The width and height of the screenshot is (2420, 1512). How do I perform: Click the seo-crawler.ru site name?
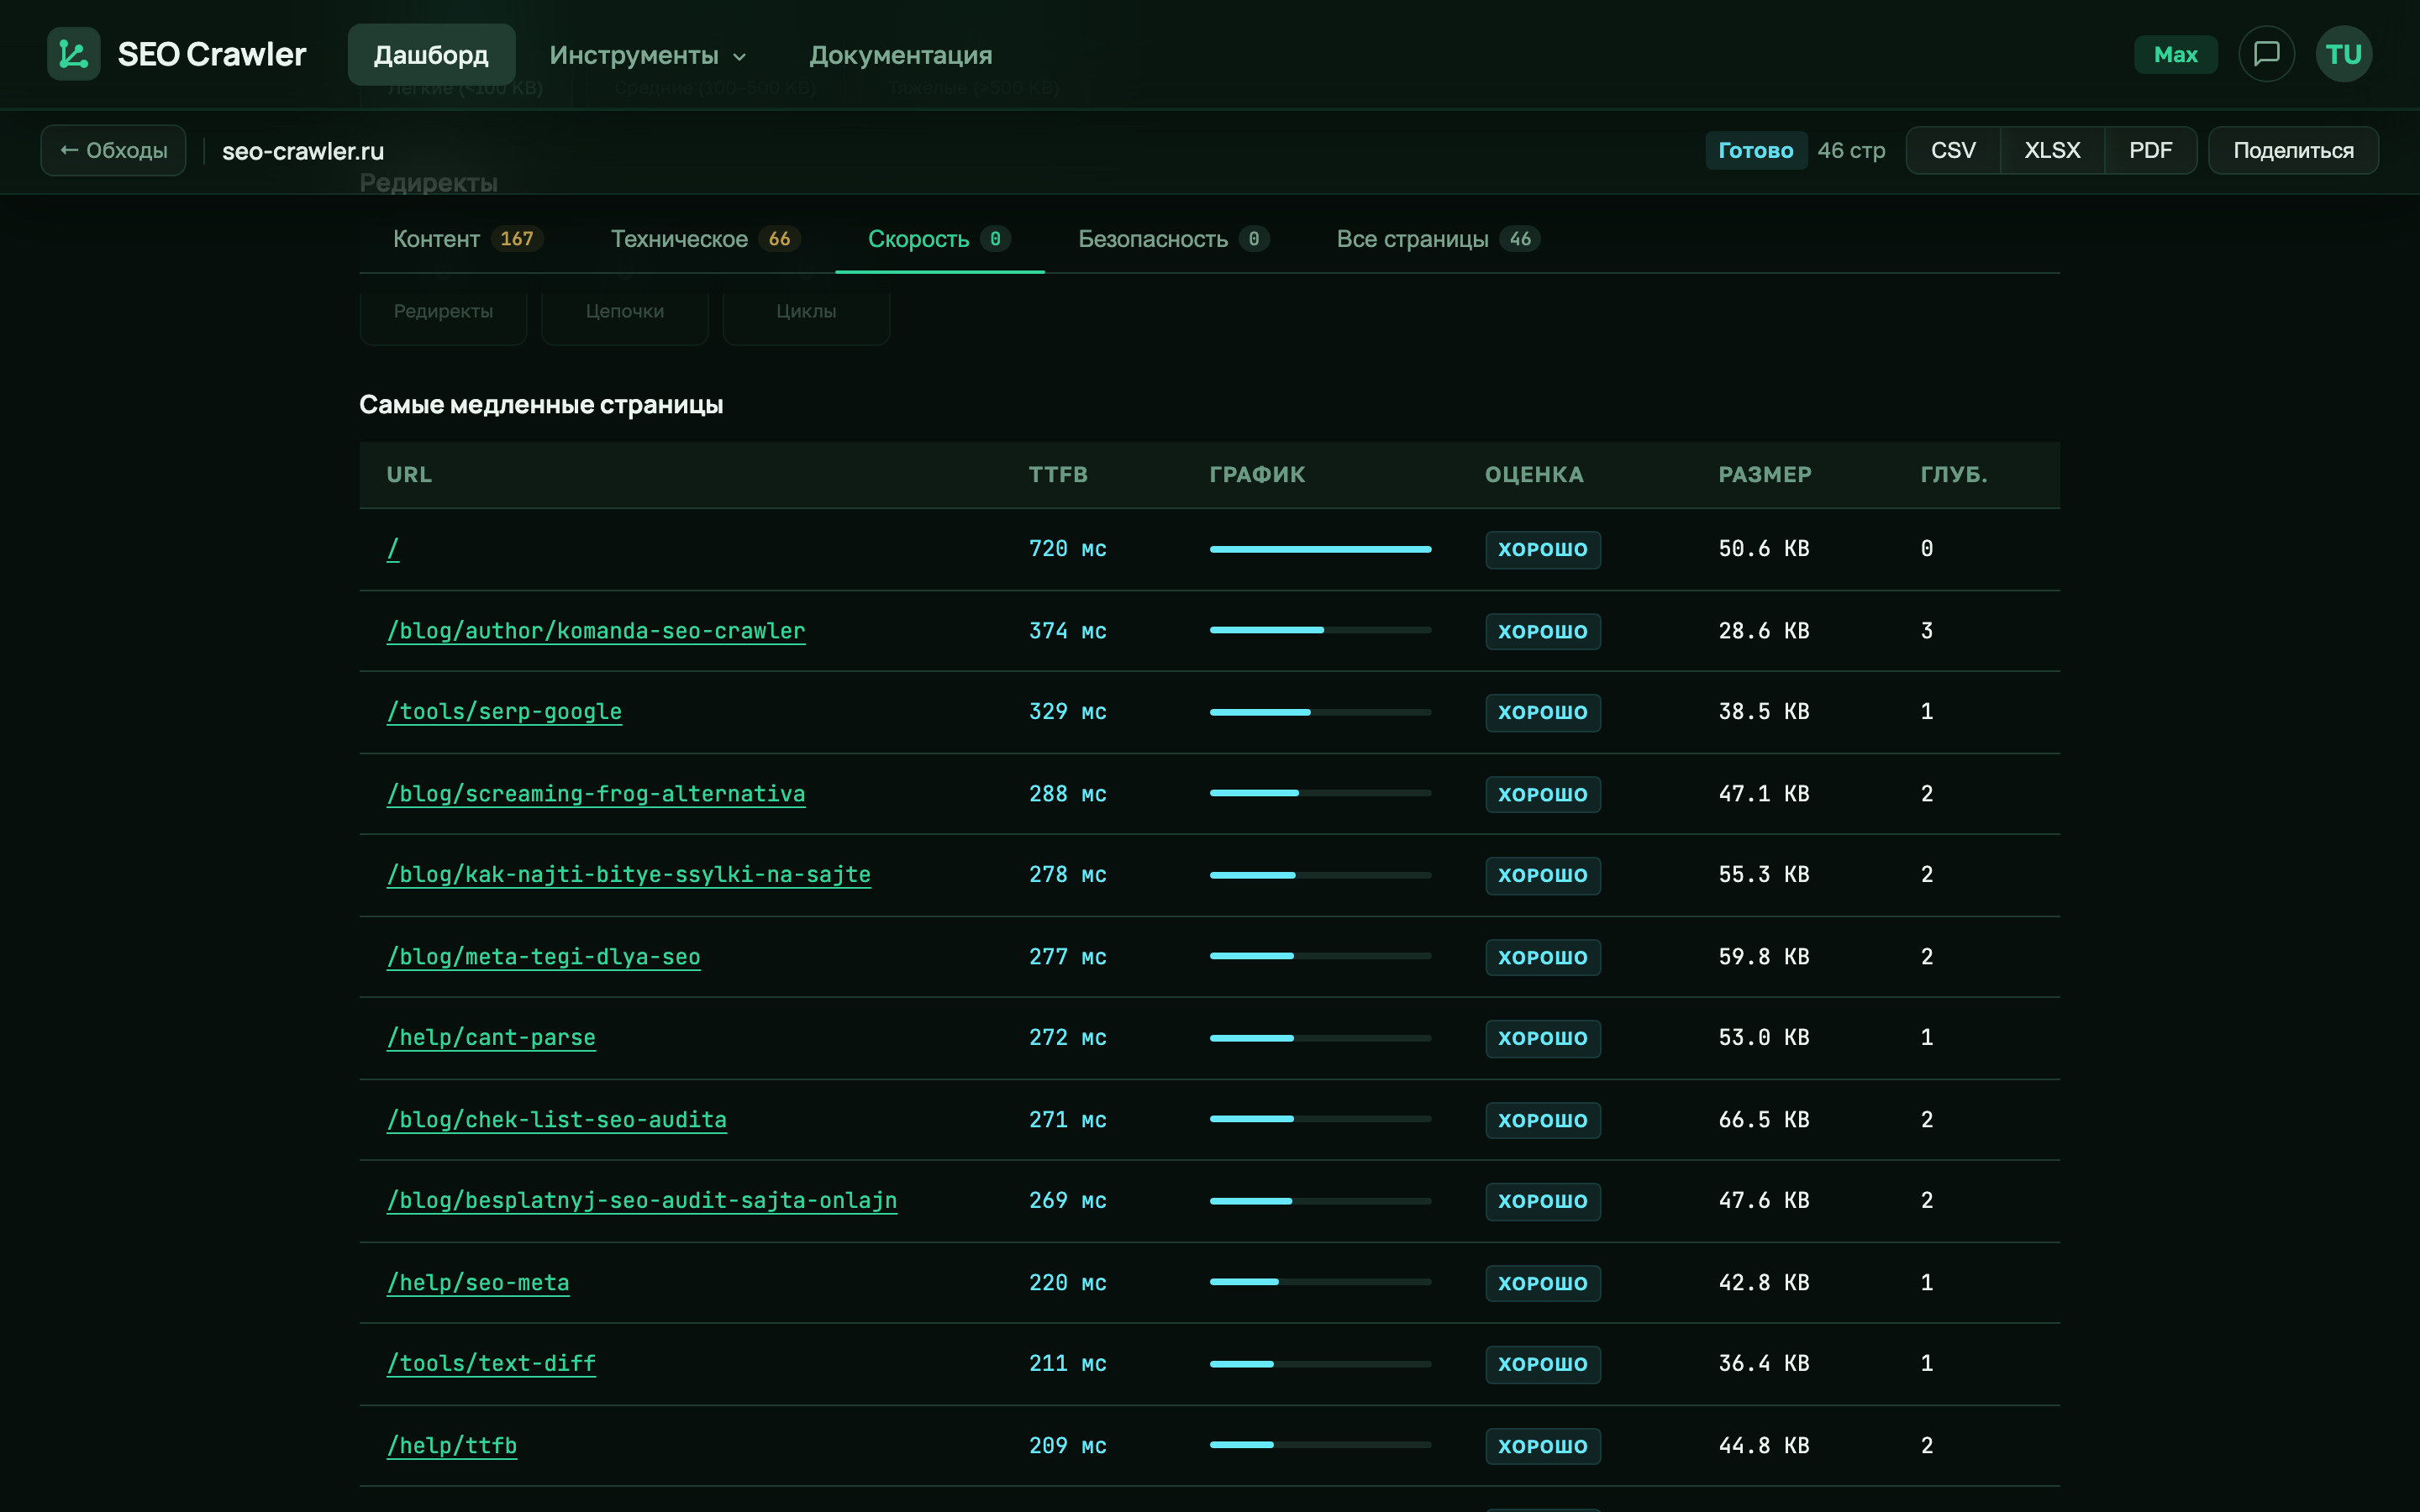coord(303,151)
